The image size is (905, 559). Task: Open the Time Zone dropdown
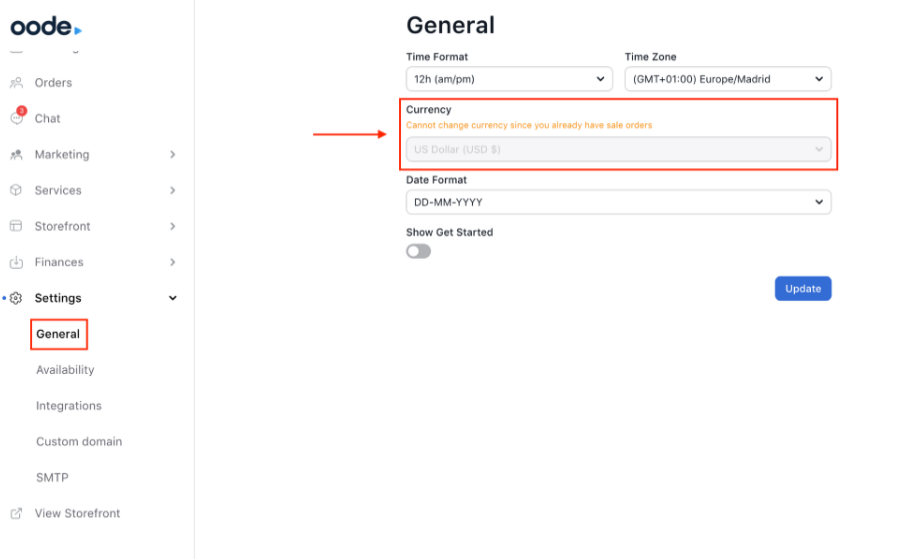727,79
